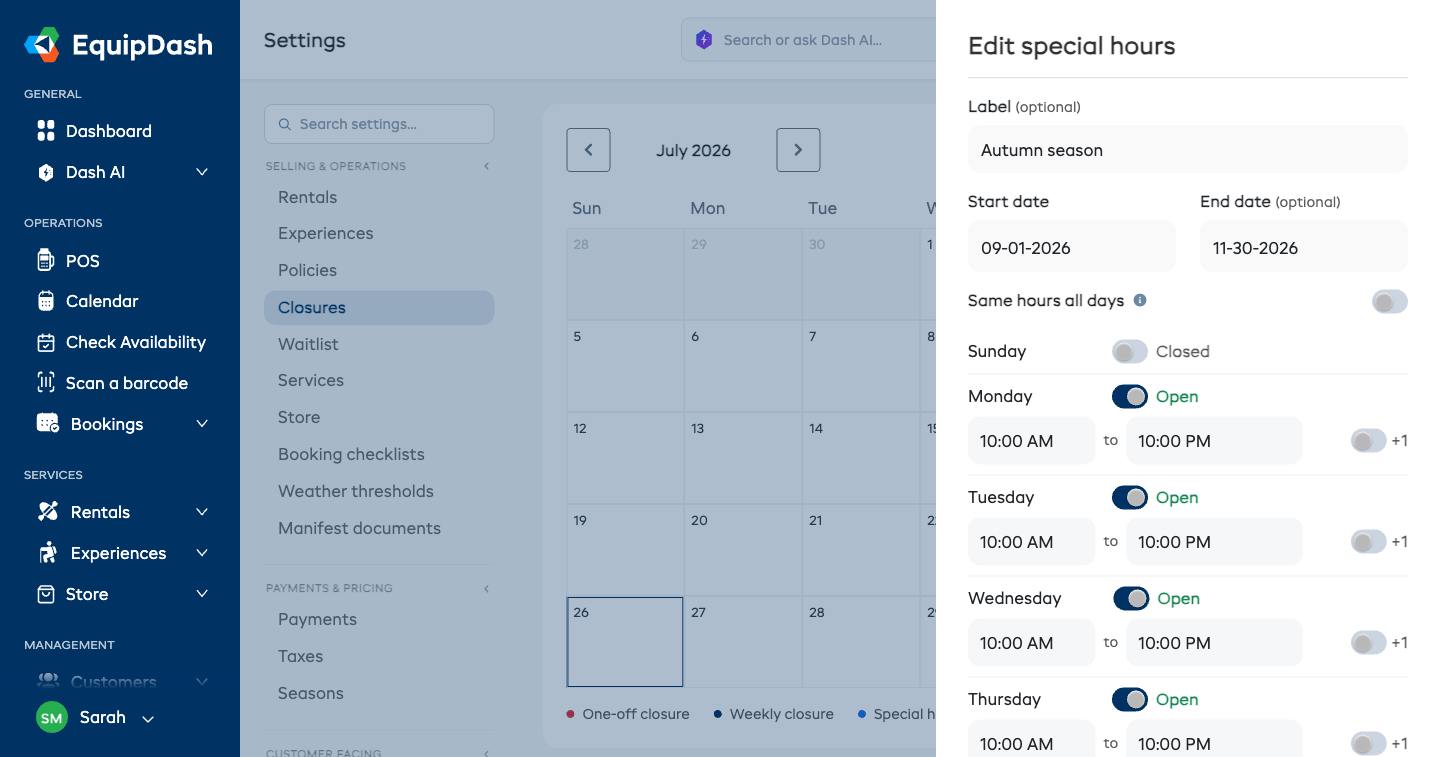The width and height of the screenshot is (1440, 757).
Task: Toggle Sunday open/closed switch
Action: (1130, 351)
